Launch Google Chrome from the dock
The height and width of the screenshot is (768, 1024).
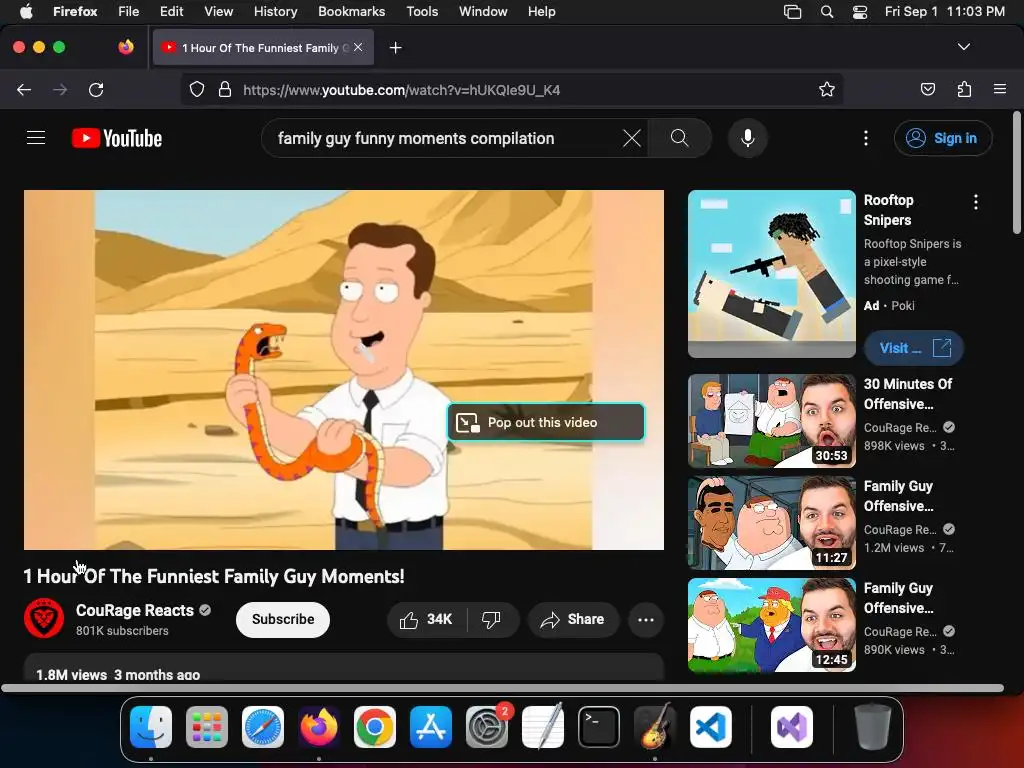[375, 727]
